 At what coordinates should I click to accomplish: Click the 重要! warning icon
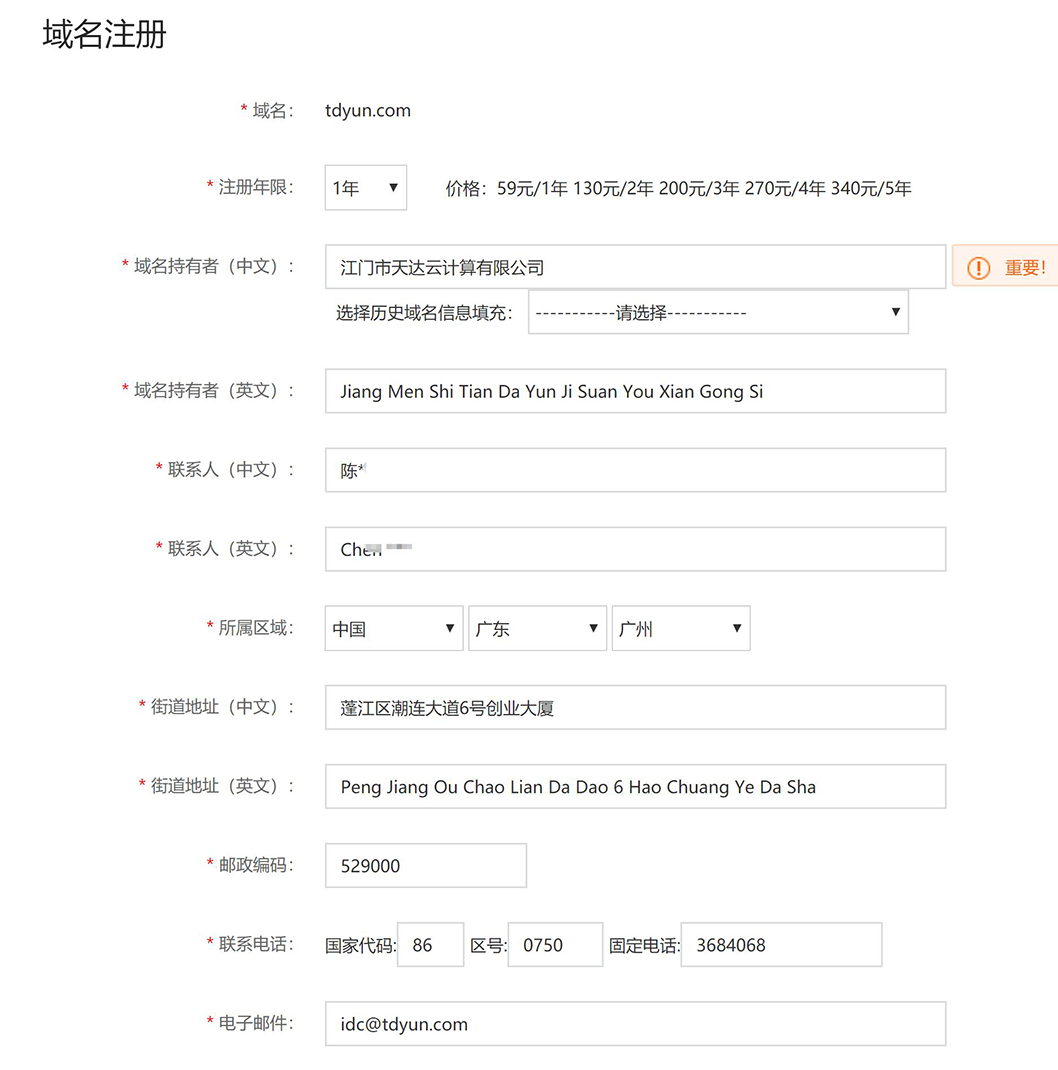click(x=978, y=268)
